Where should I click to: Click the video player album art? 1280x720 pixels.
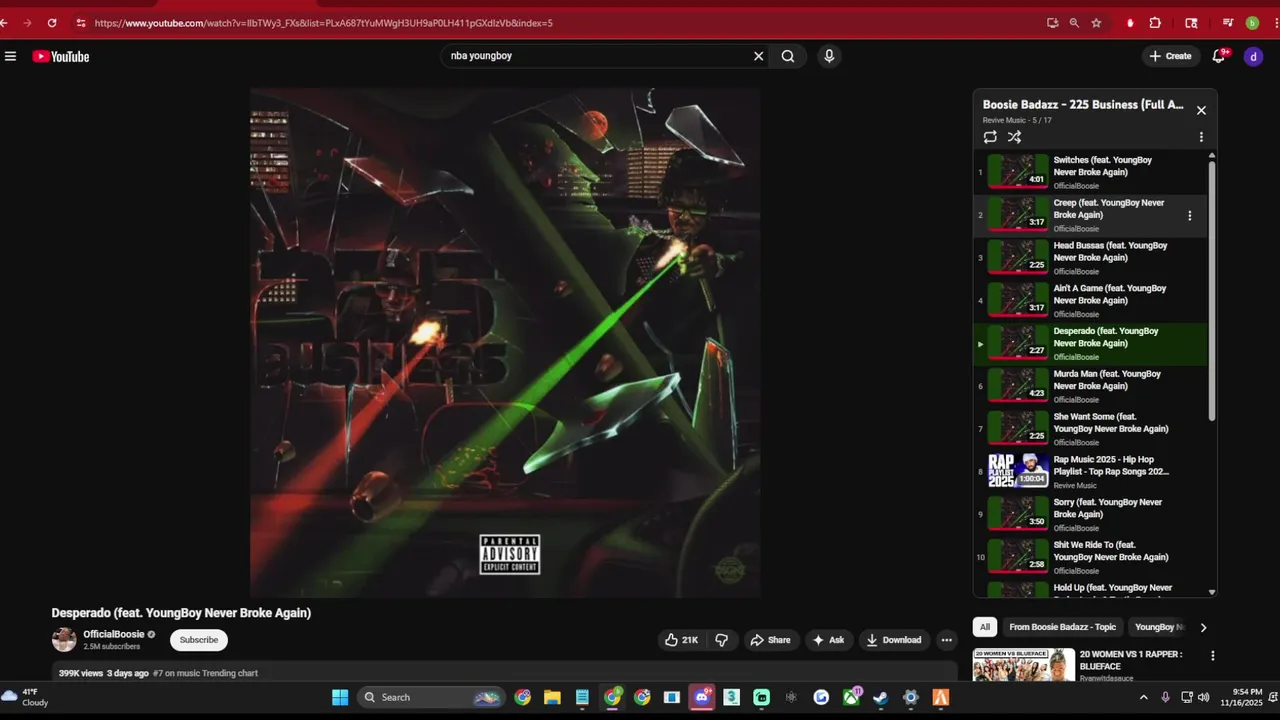coord(505,342)
